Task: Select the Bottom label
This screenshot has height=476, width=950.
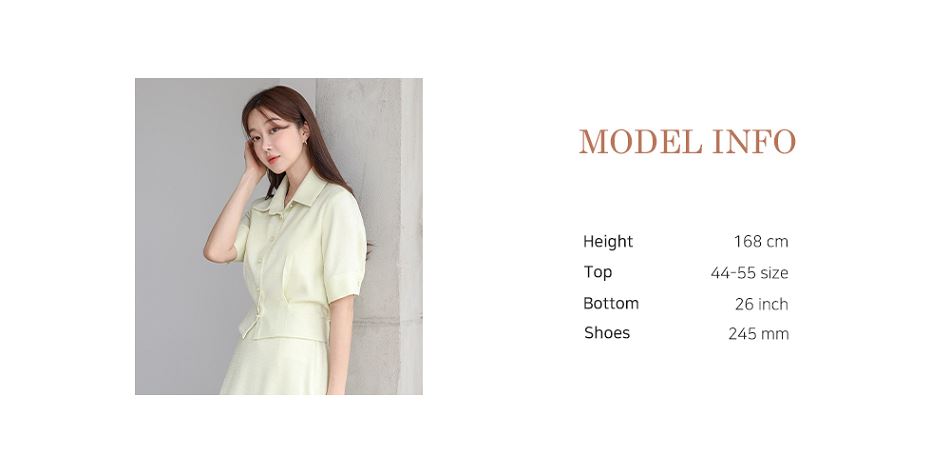Action: (611, 303)
